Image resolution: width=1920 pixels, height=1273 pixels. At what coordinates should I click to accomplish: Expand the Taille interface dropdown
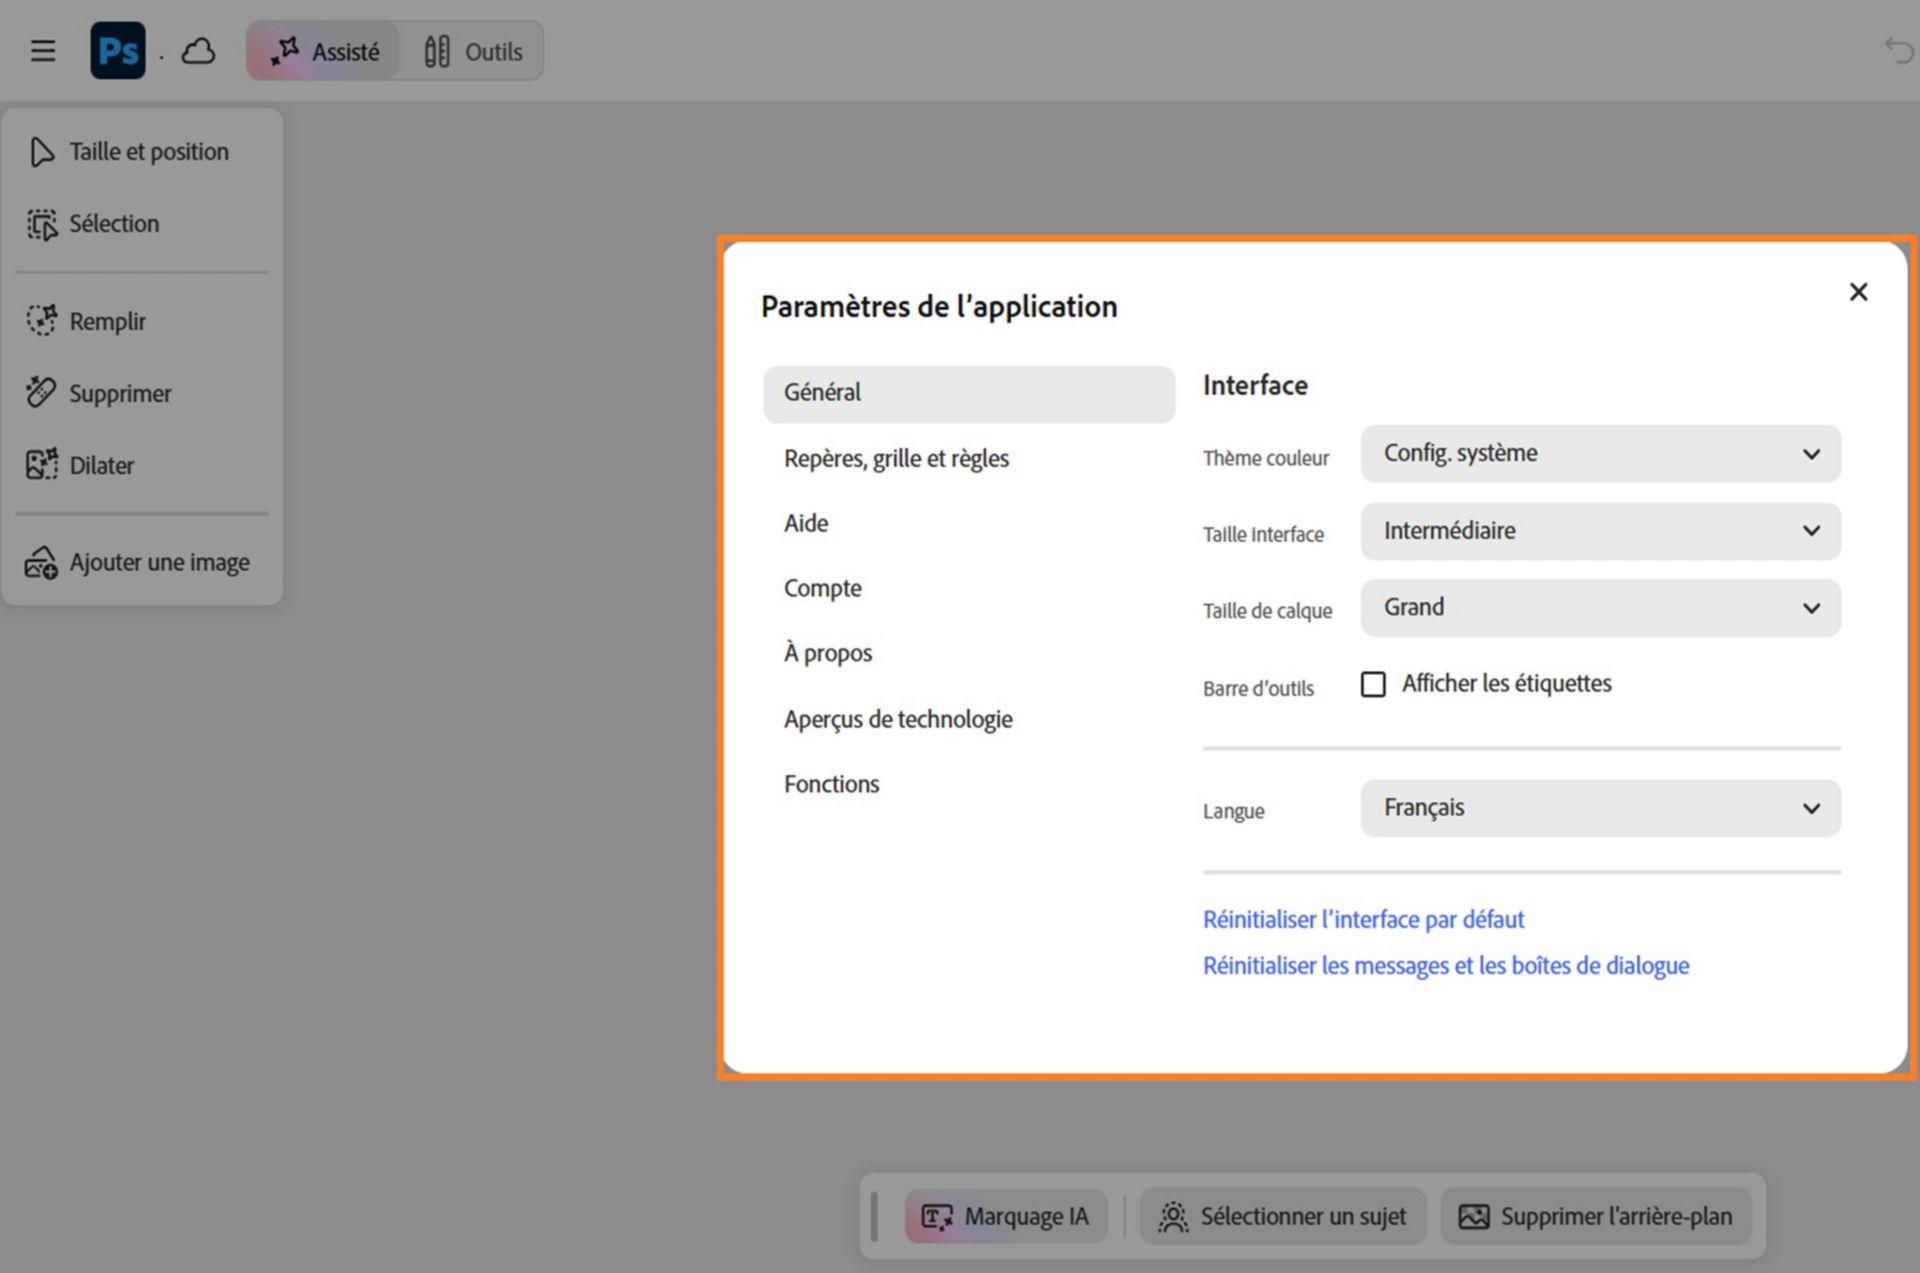tap(1600, 531)
